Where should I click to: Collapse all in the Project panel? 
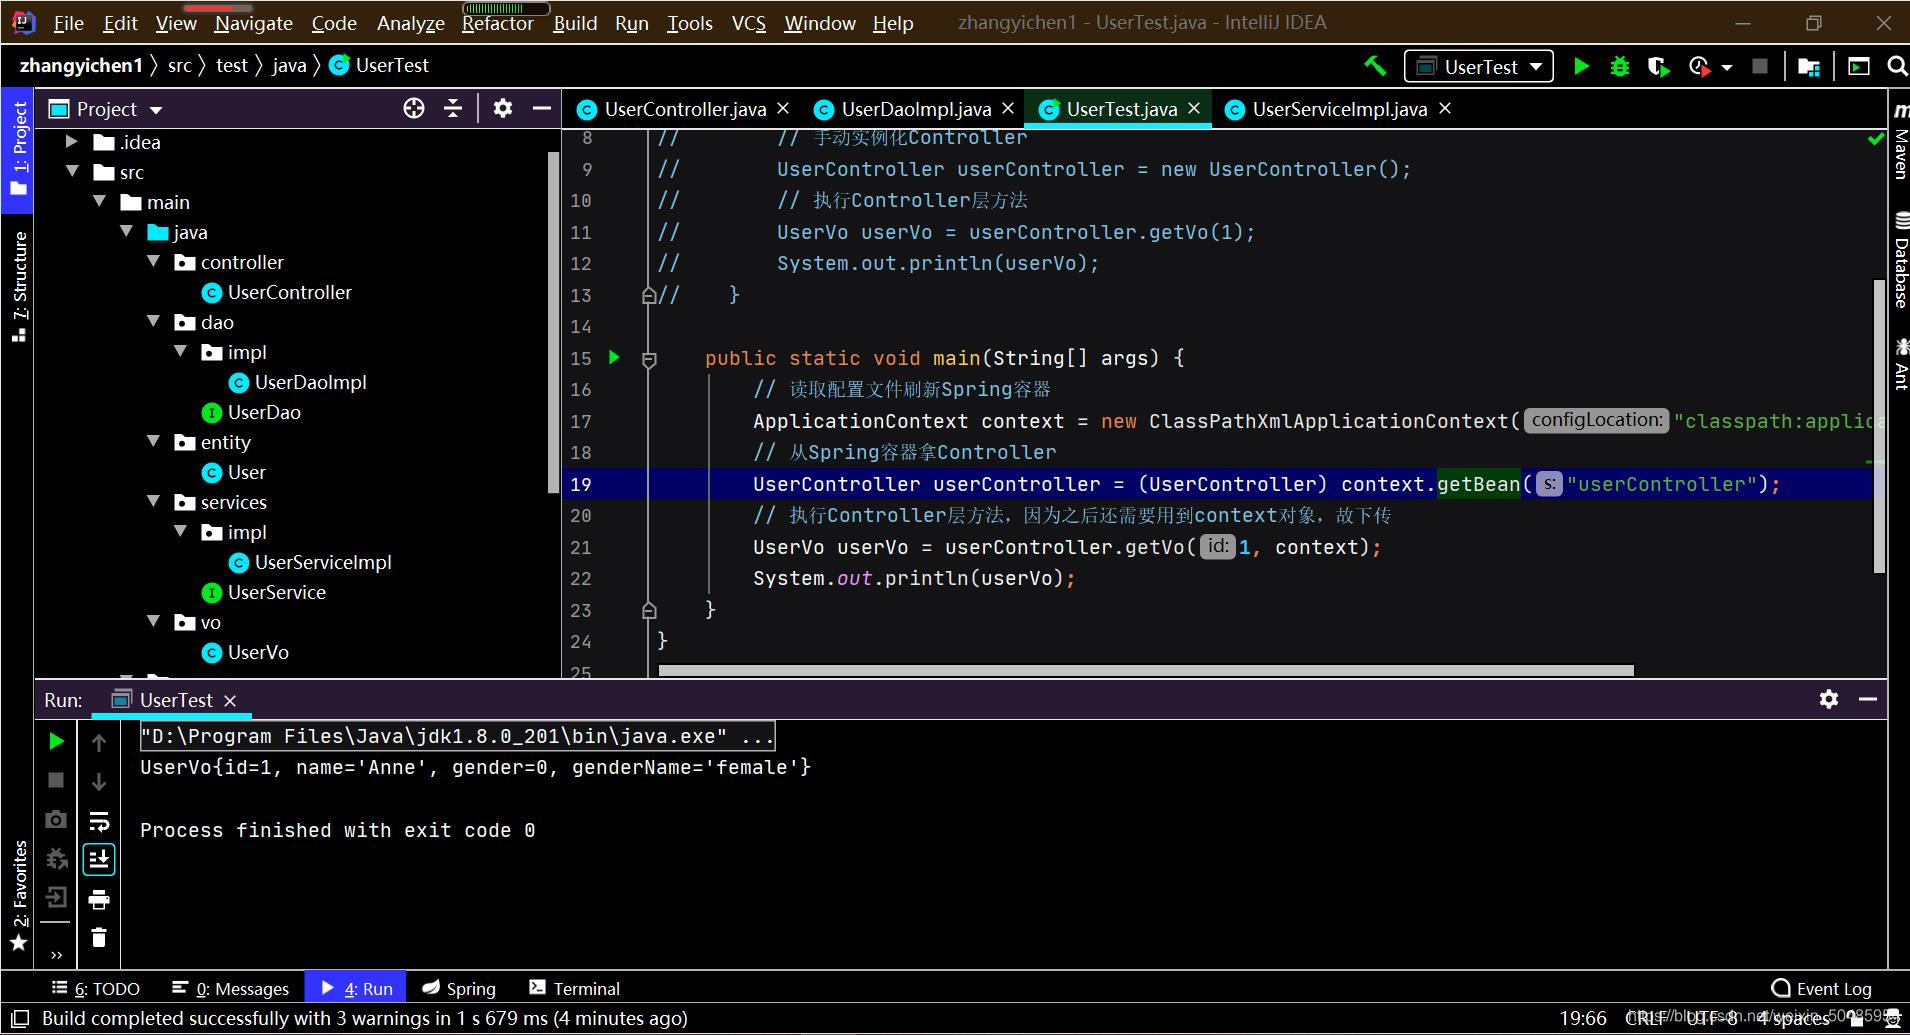[453, 108]
